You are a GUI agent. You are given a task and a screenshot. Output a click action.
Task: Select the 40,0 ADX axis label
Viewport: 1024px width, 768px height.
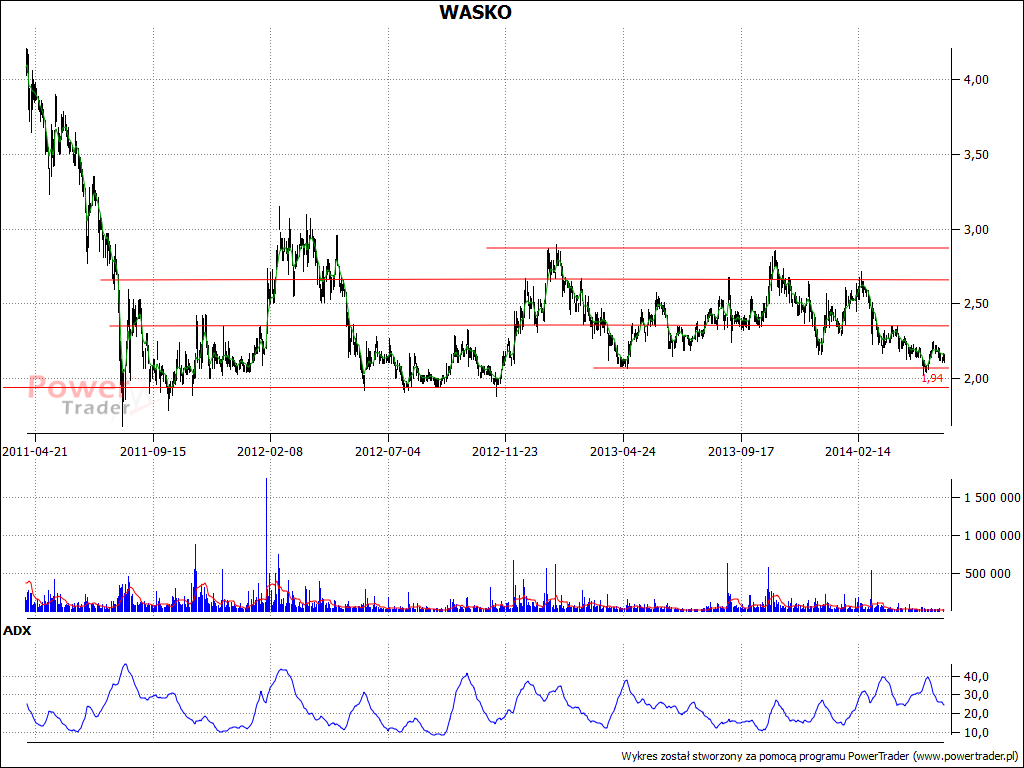pyautogui.click(x=976, y=677)
